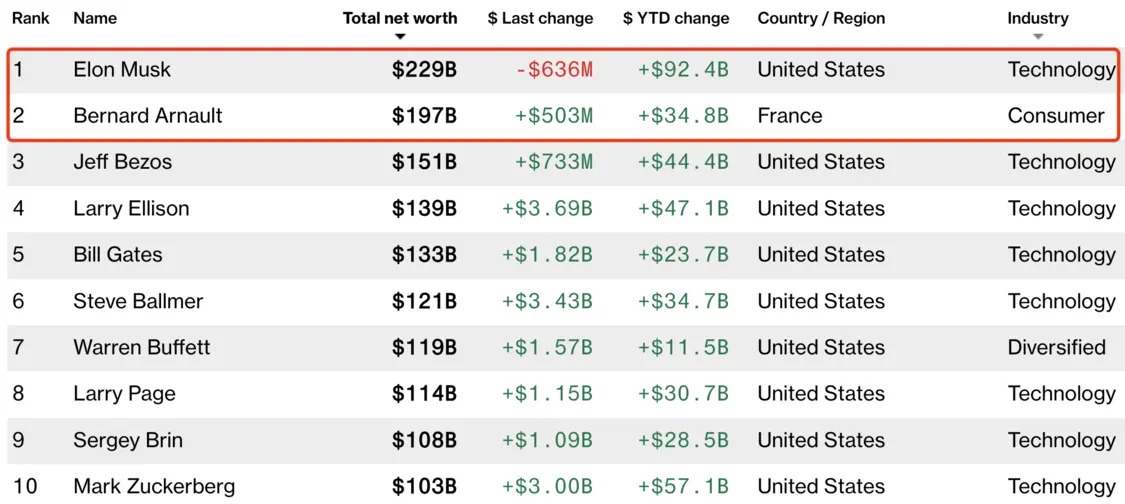Open Sergey Brin's profile
This screenshot has height=504, width=1125.
pos(128,441)
